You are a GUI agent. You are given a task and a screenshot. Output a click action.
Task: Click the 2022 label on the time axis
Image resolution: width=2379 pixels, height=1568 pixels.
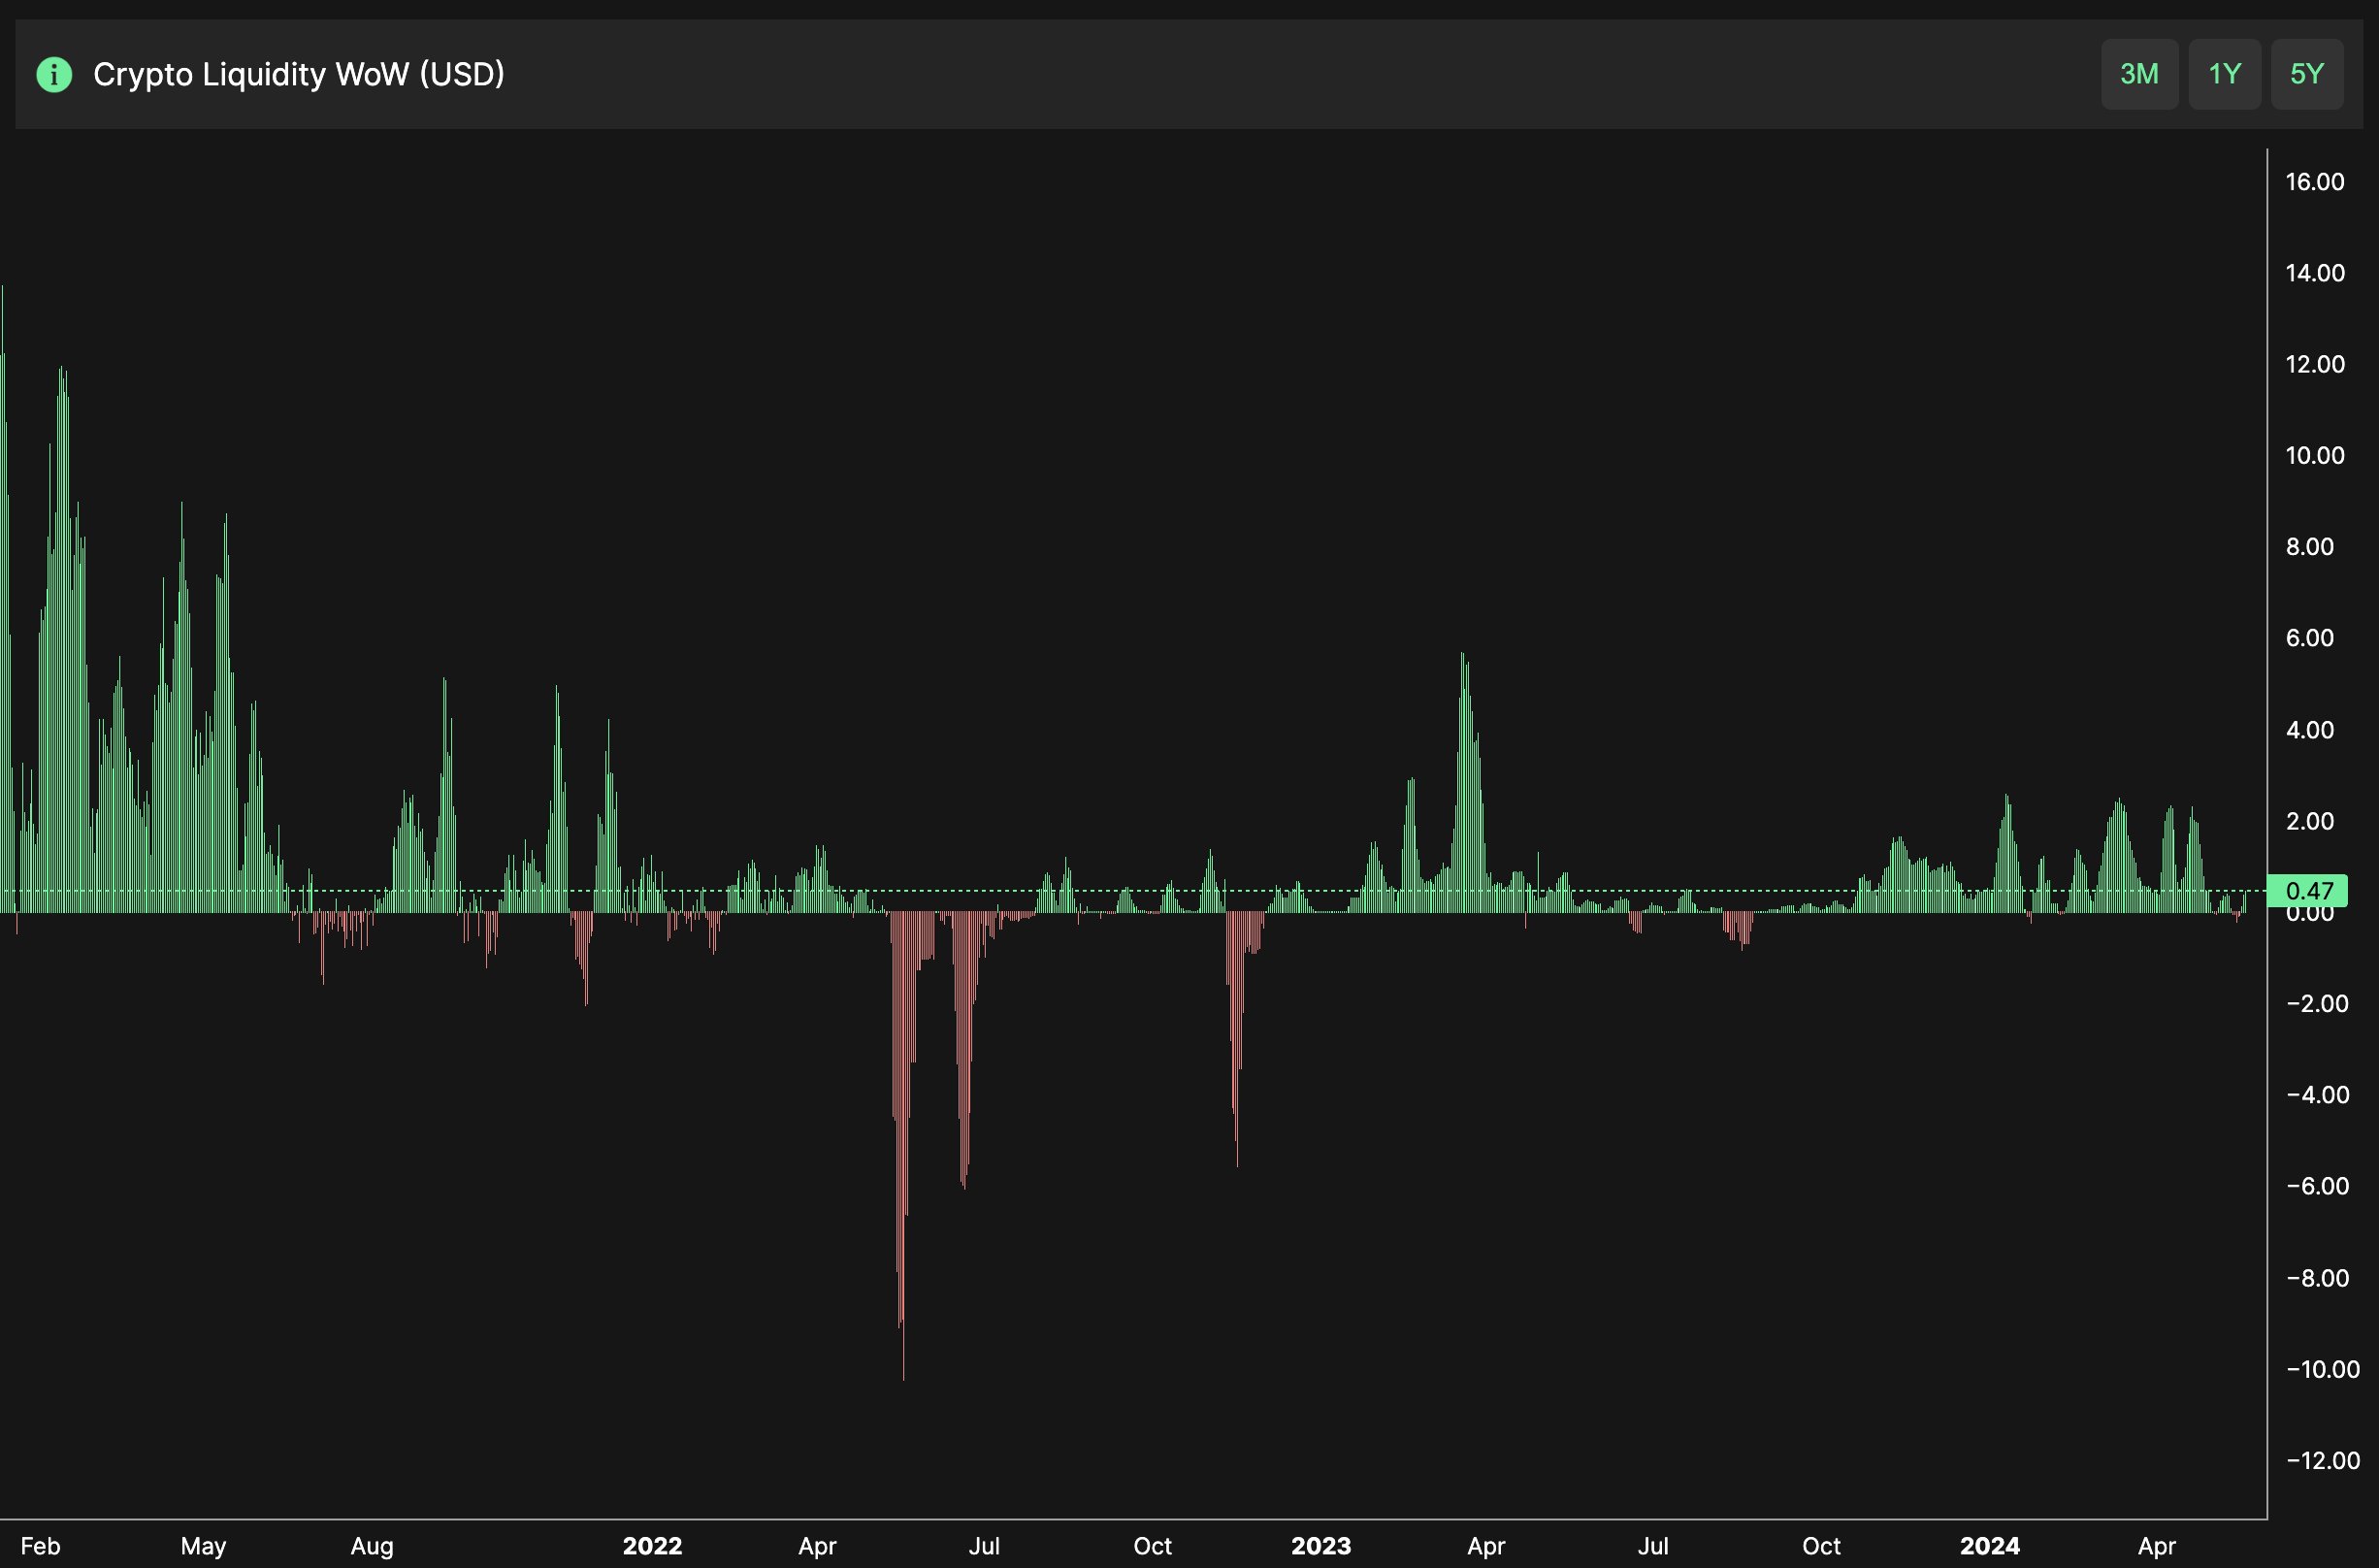(652, 1546)
